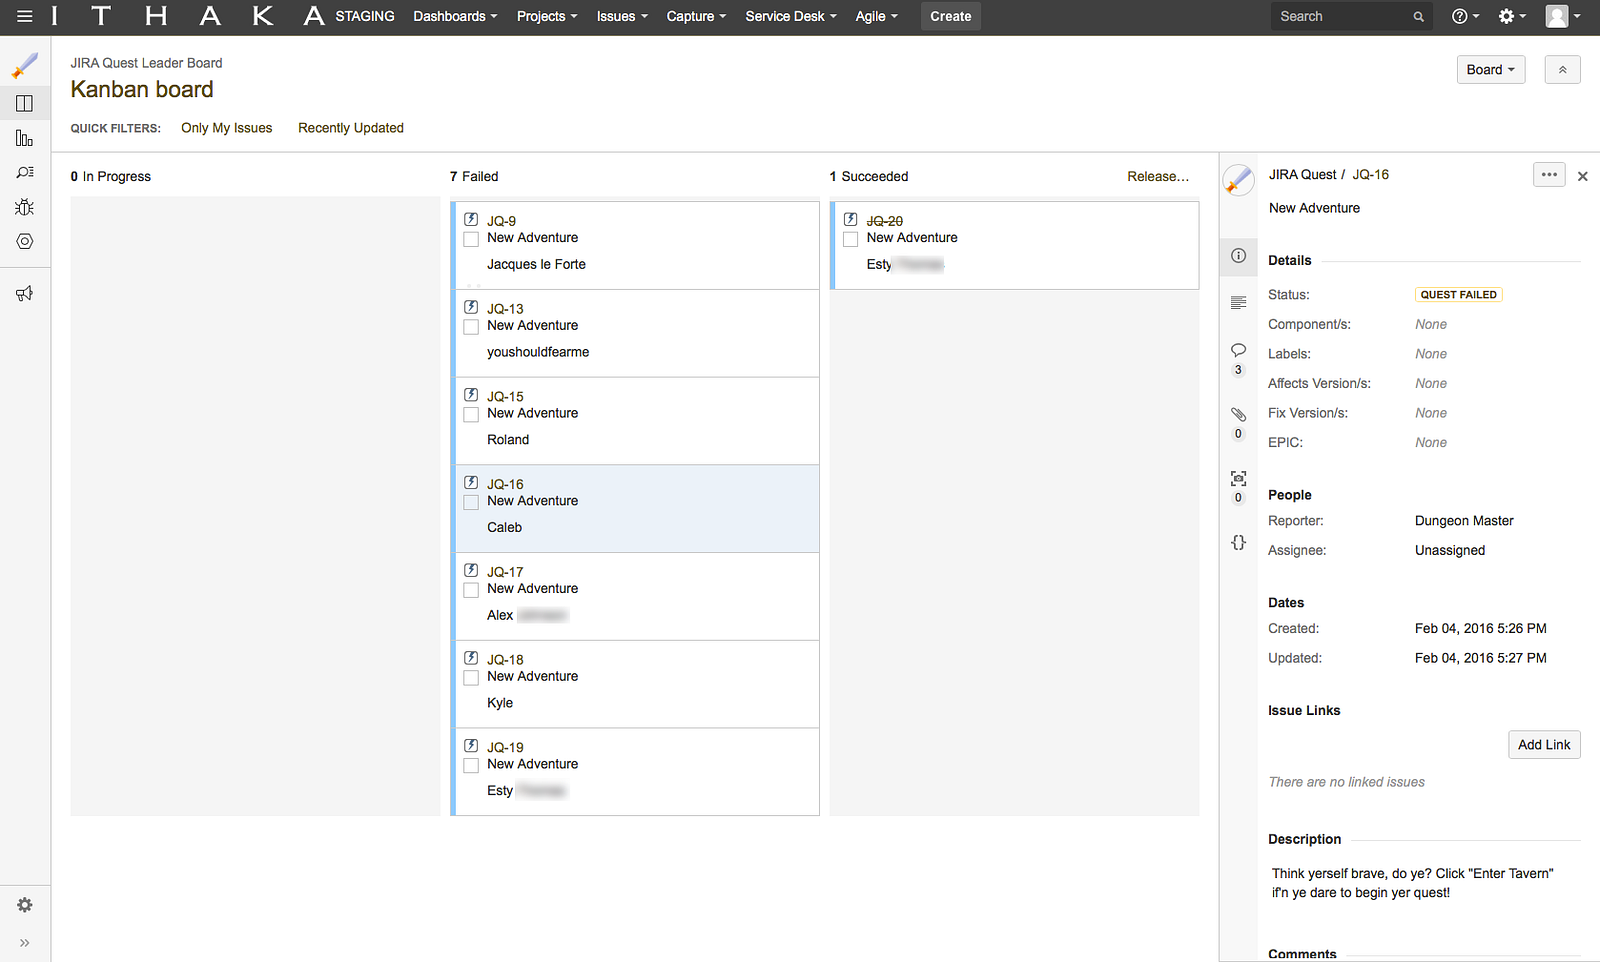Click the issue type icon on JQ-20
Image resolution: width=1600 pixels, height=962 pixels.
point(851,219)
